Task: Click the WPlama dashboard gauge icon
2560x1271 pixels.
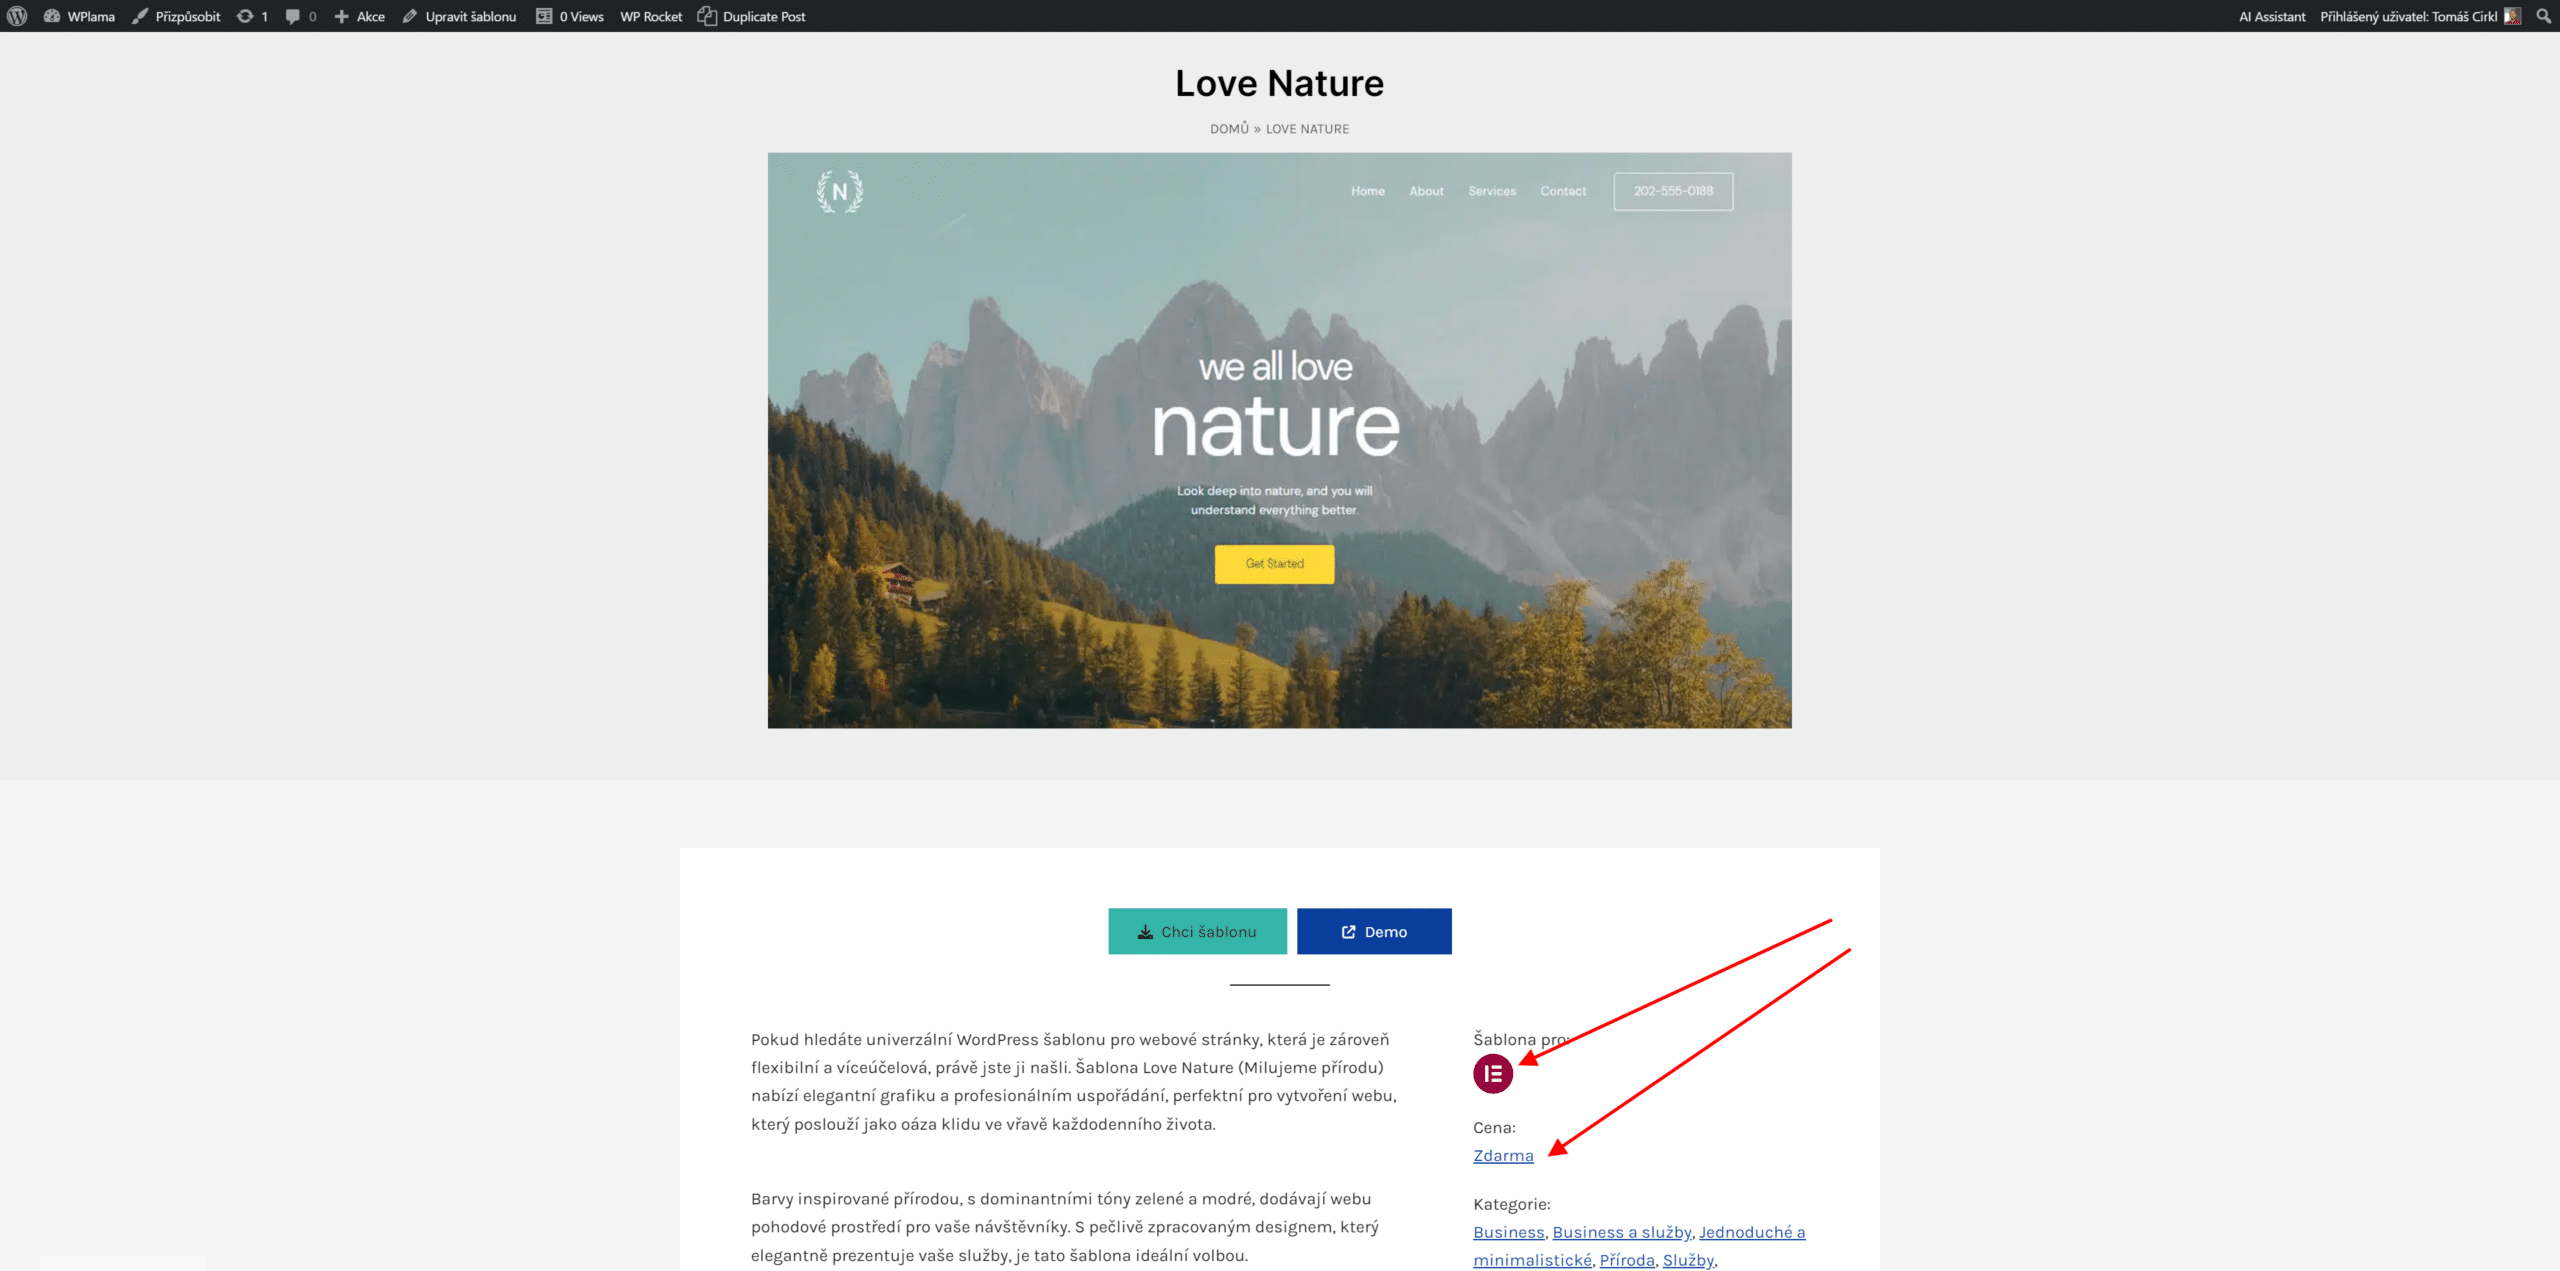Action: (x=52, y=16)
